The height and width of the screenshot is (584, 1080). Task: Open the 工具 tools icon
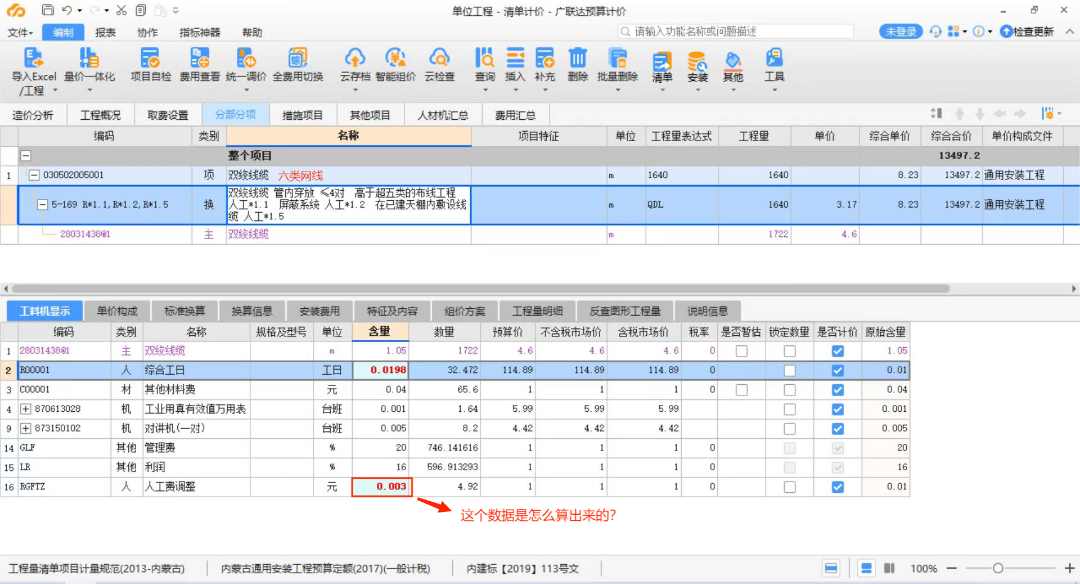[x=774, y=58]
